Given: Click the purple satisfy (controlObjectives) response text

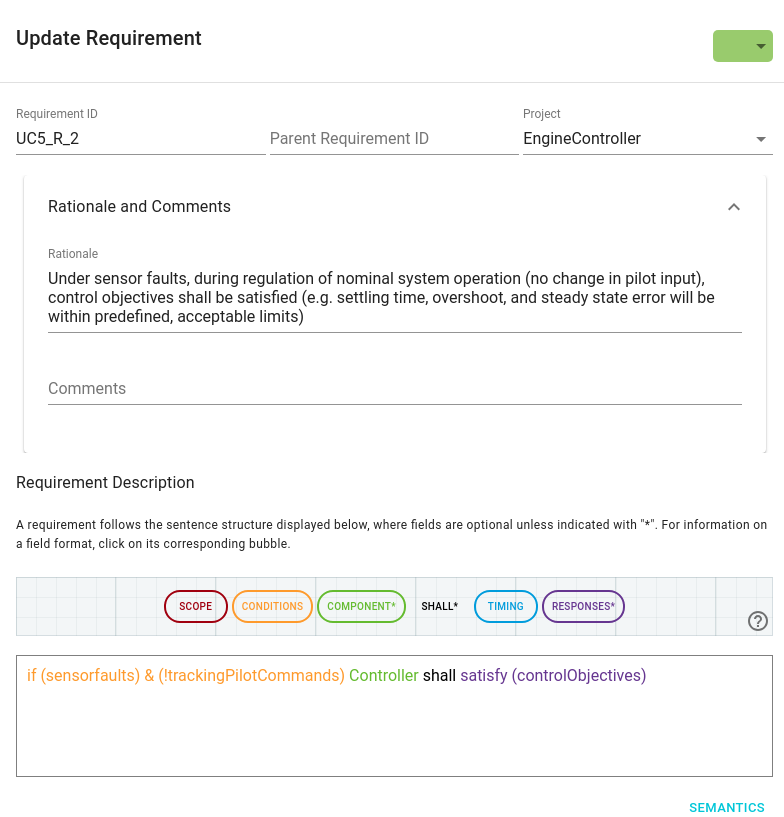Looking at the screenshot, I should point(553,676).
